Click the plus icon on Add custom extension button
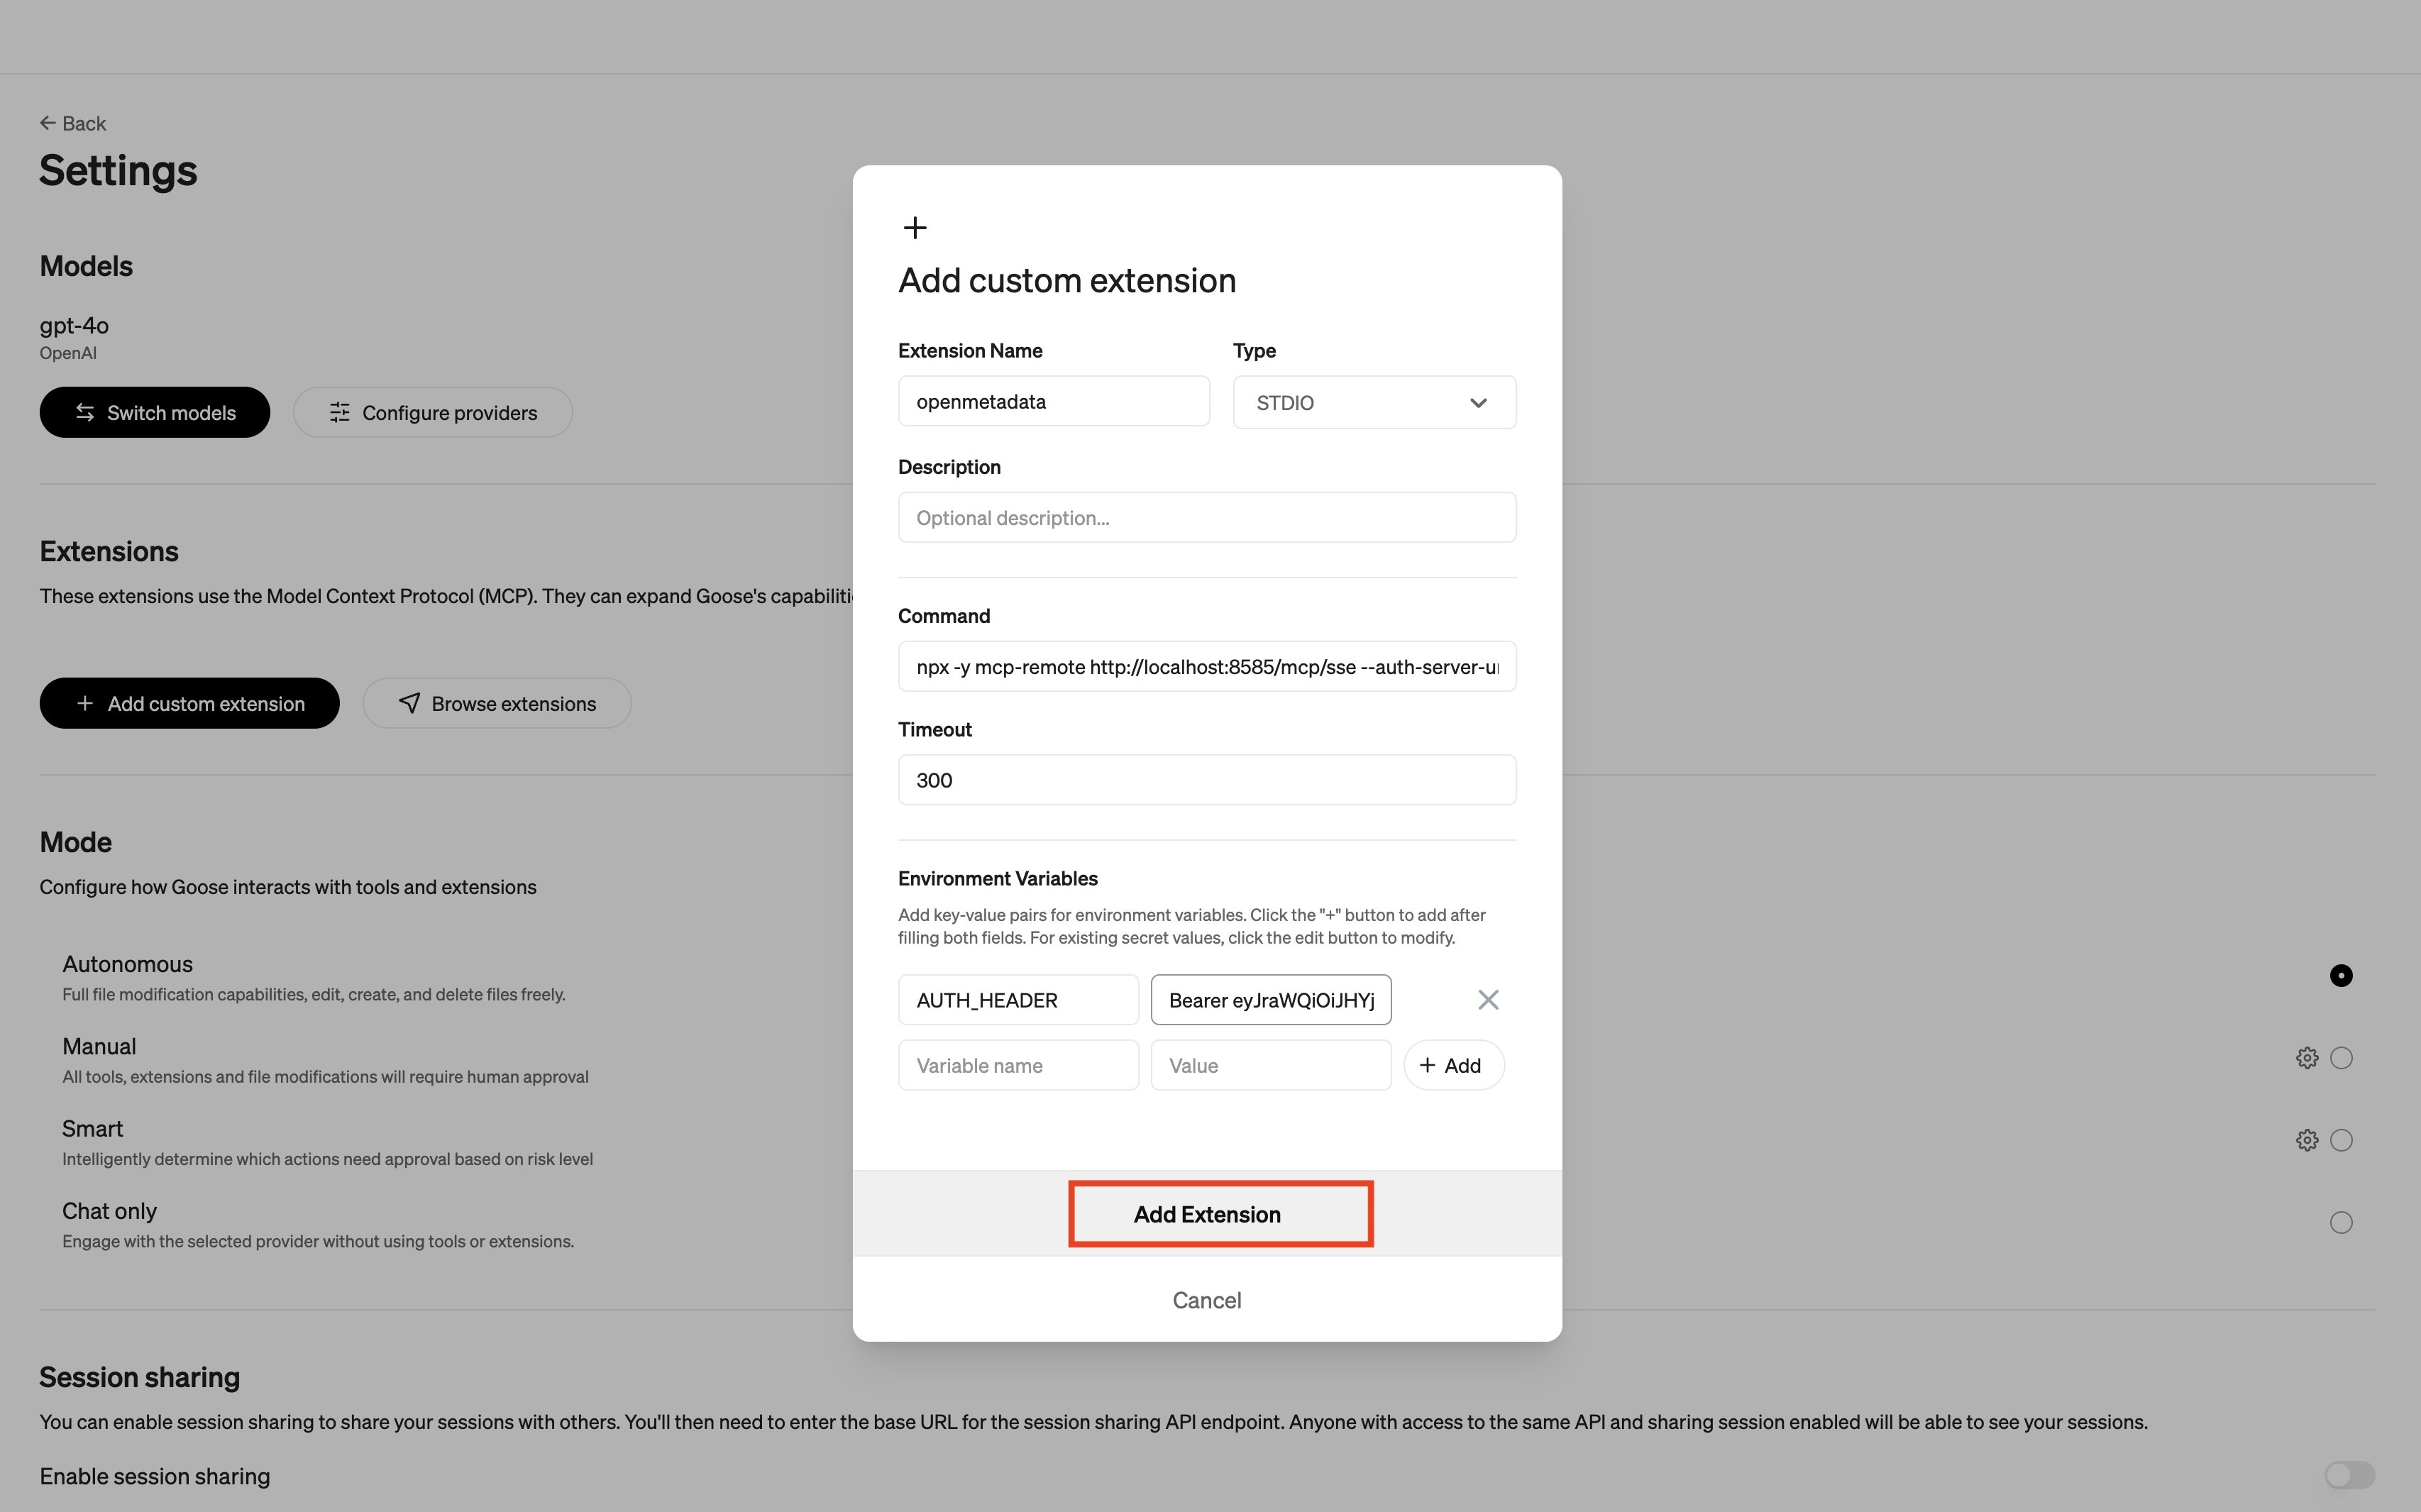Screen dimensions: 2421x1512 (x=84, y=703)
